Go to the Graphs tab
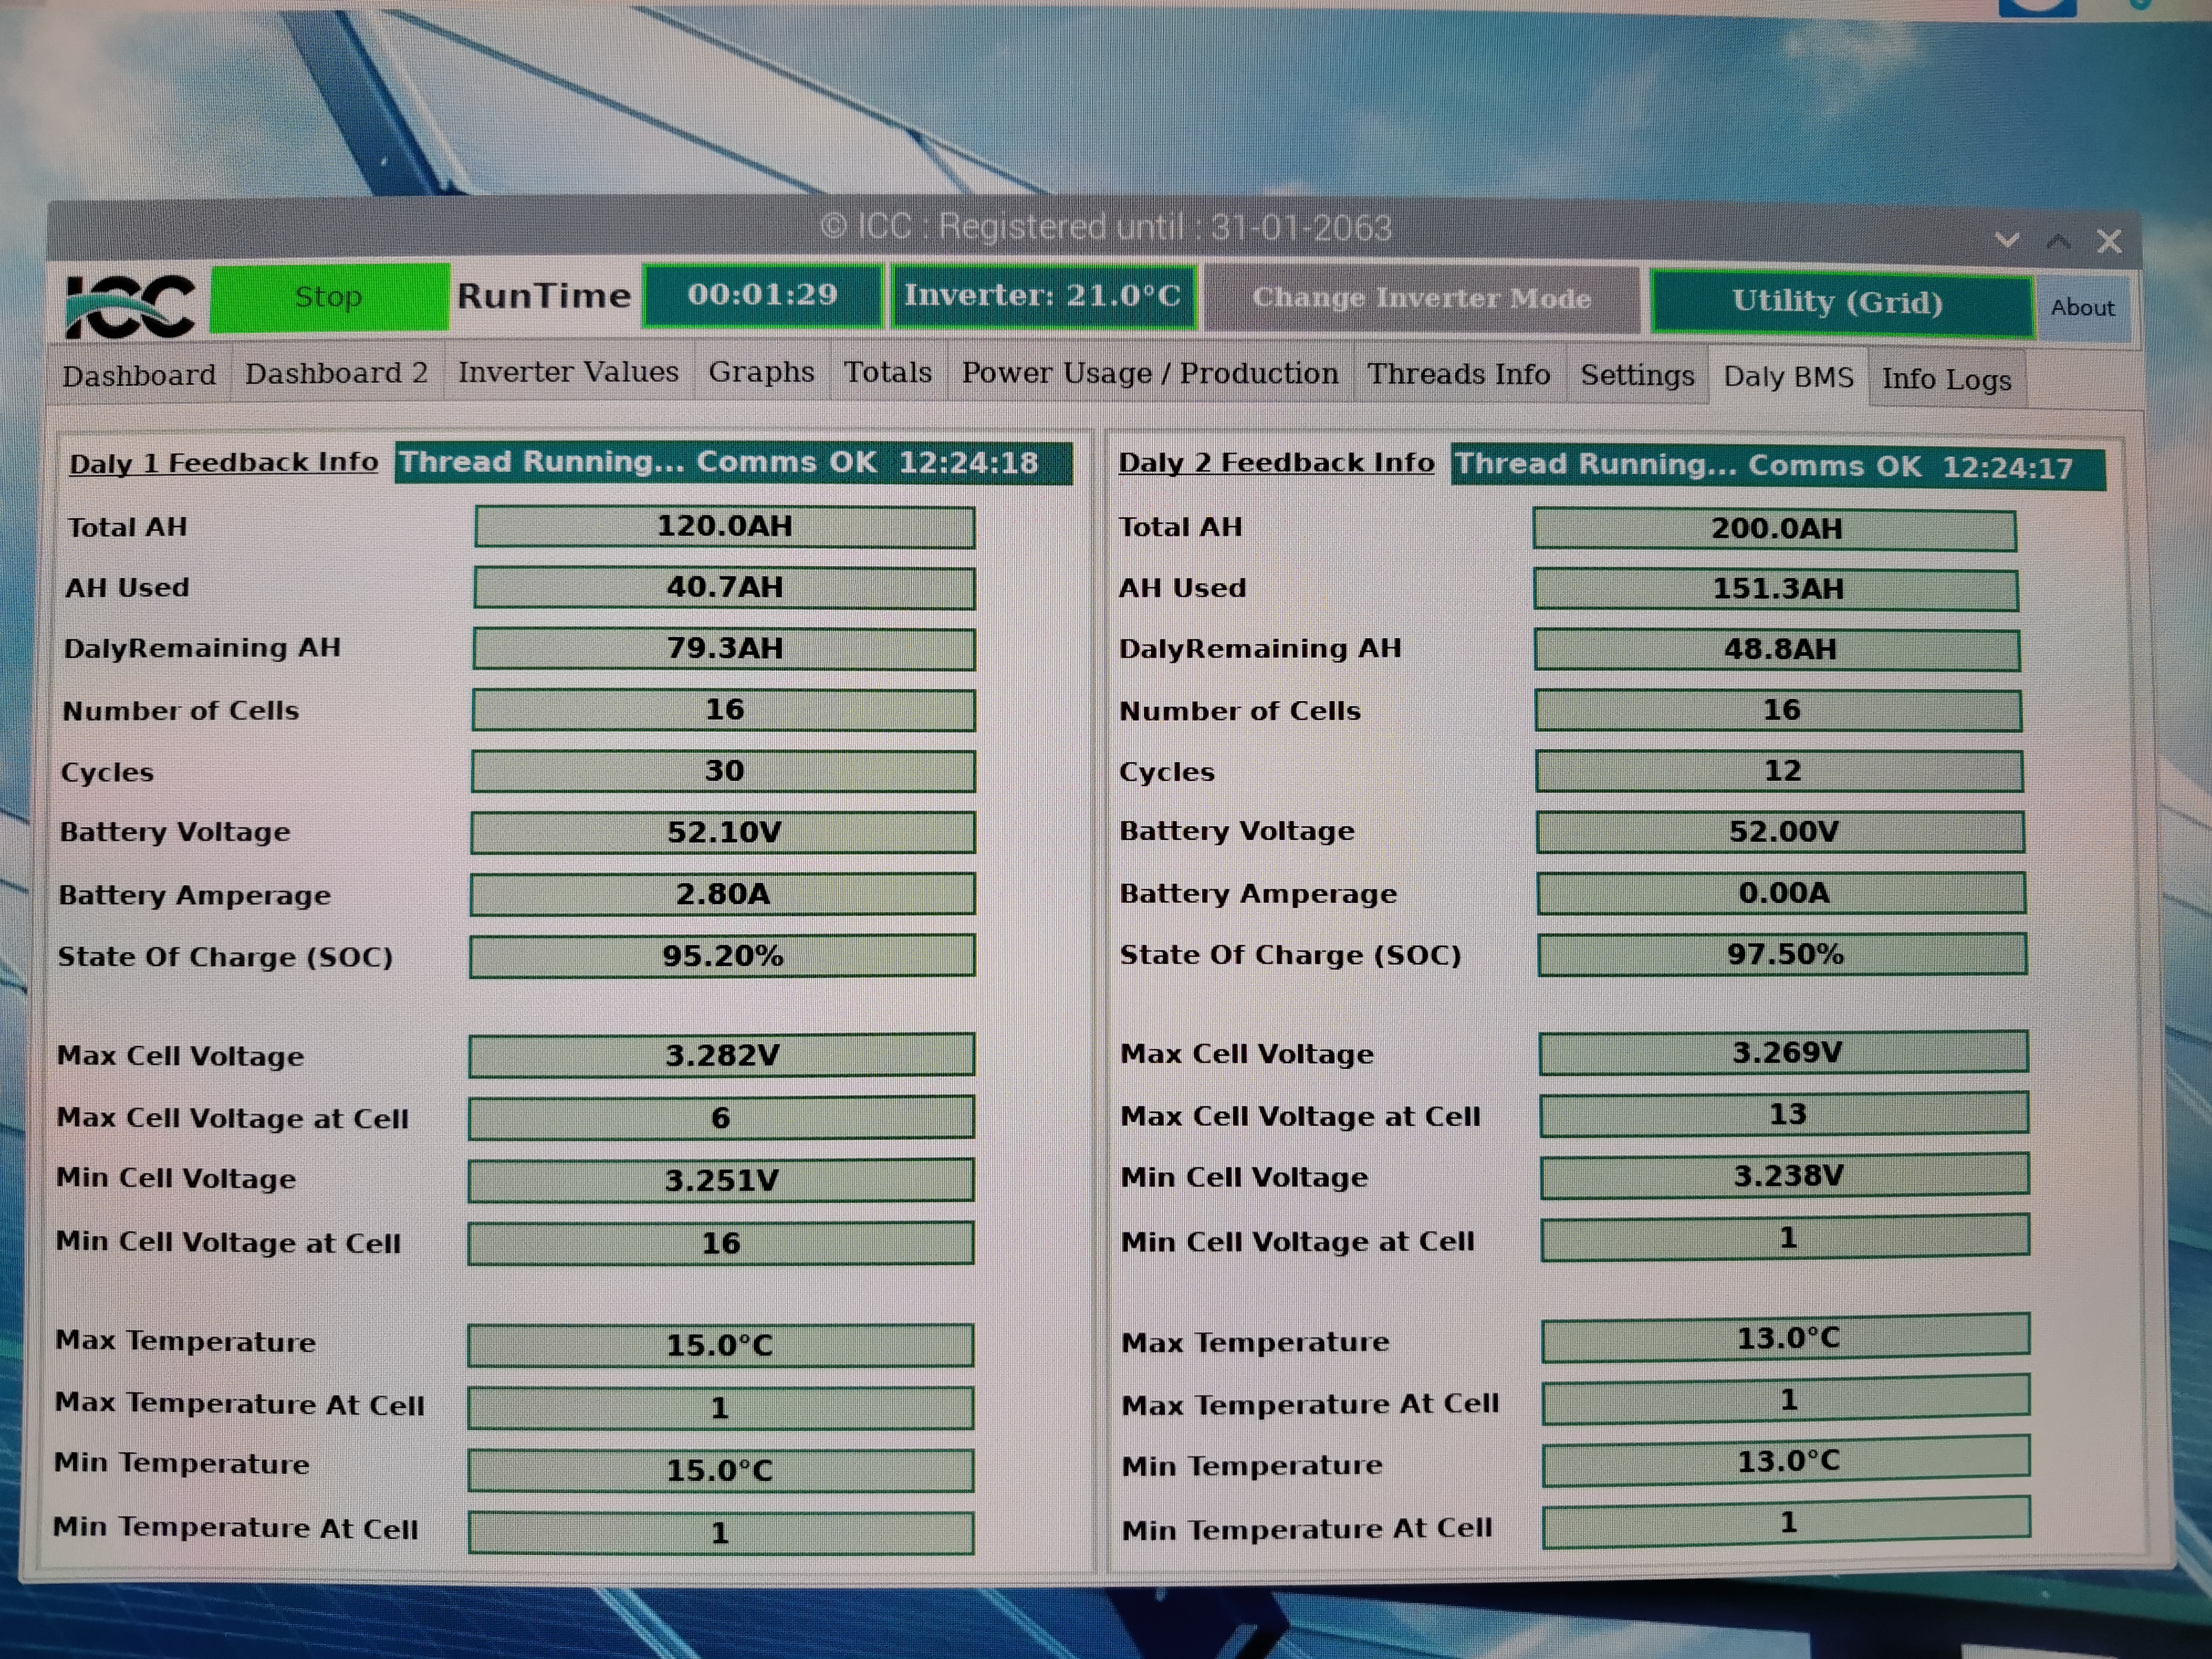Image resolution: width=2212 pixels, height=1659 pixels. 761,372
